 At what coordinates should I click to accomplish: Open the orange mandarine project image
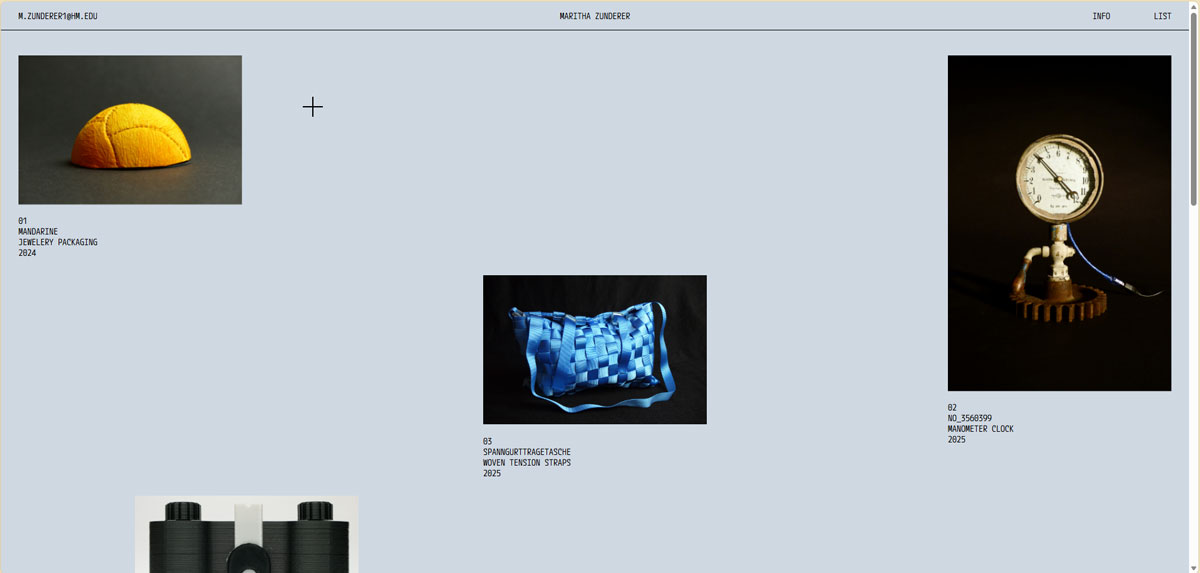(x=130, y=130)
